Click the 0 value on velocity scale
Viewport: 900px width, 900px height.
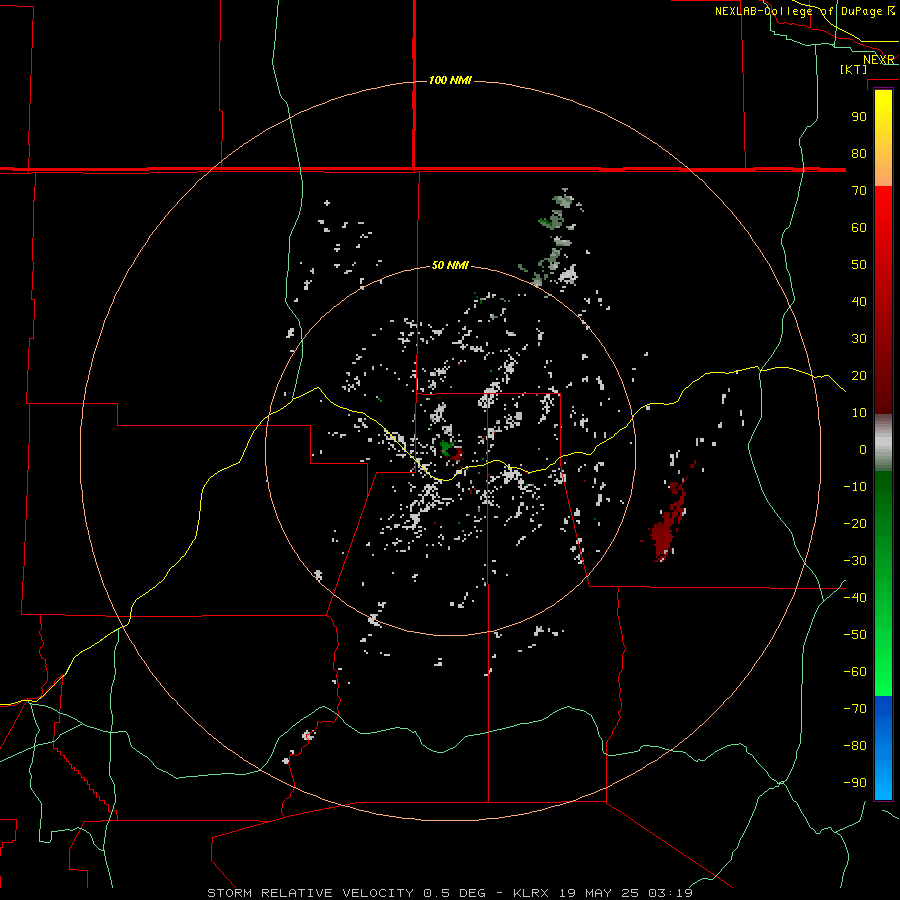[863, 449]
